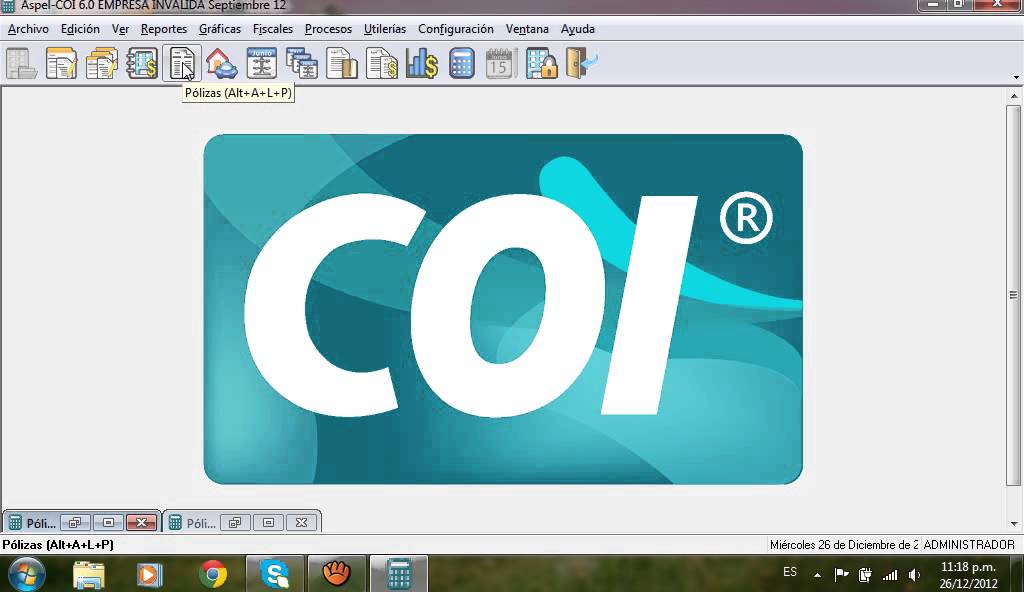Click the ES language indicator
The height and width of the screenshot is (592, 1024).
[790, 572]
